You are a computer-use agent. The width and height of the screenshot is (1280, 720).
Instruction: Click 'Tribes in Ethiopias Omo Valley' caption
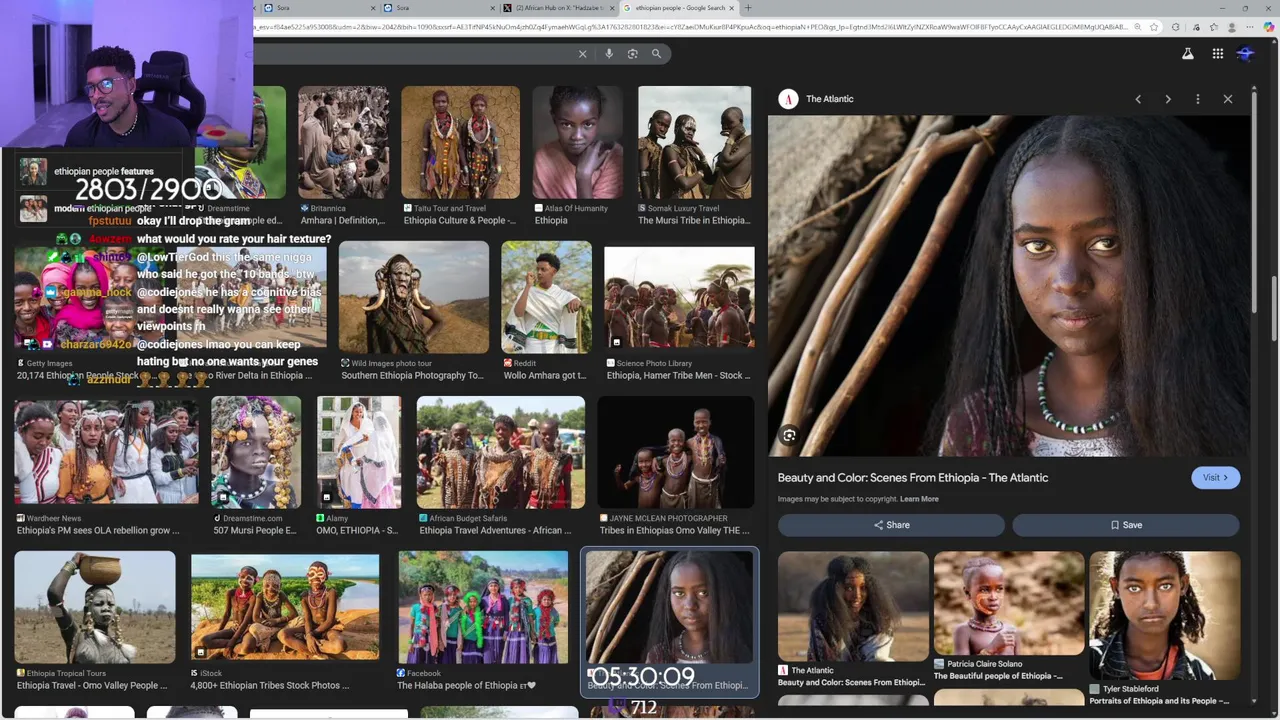(674, 531)
